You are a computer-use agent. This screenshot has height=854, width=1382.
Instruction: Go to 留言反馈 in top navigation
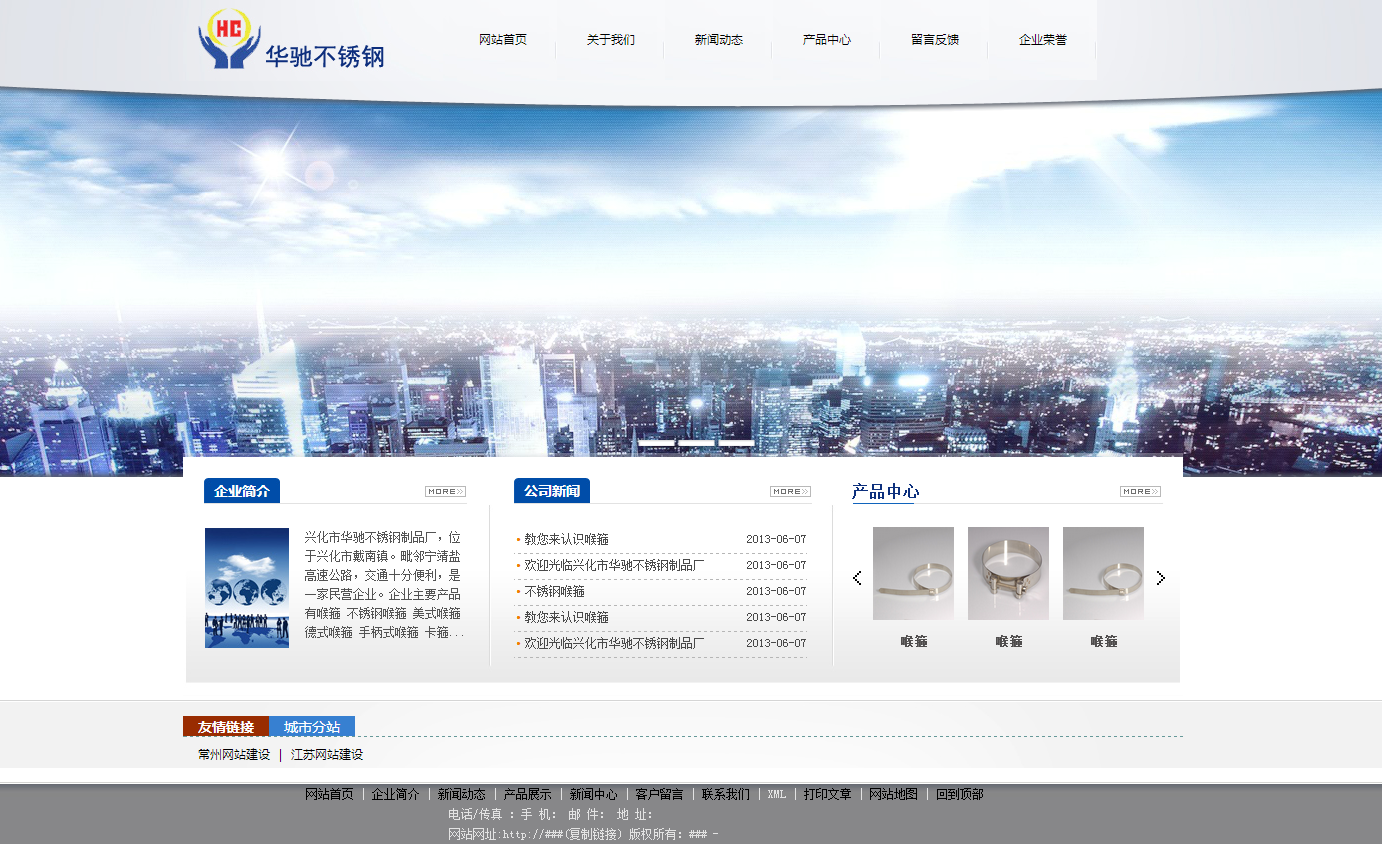934,40
